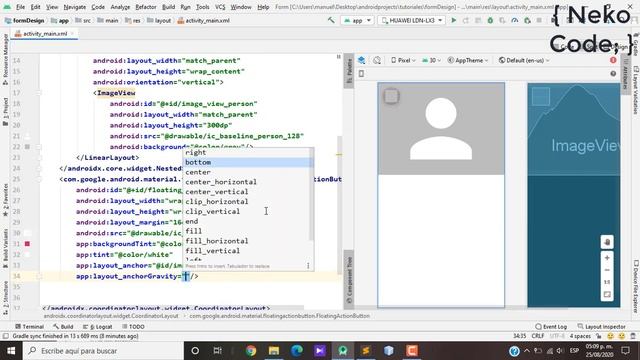Click the Windows Start button
The width and height of the screenshot is (640, 360).
[x=11, y=351]
